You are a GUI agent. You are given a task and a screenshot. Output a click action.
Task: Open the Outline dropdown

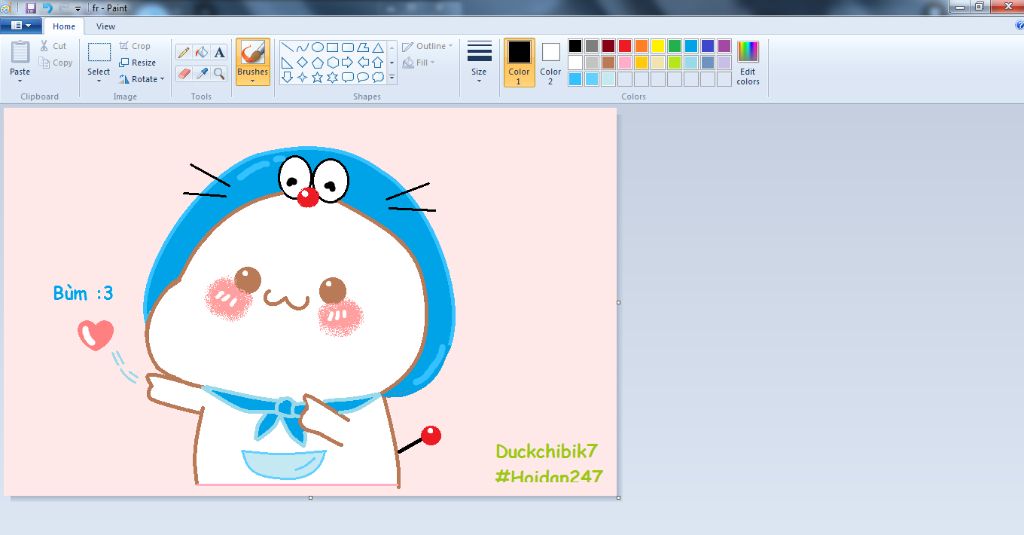pyautogui.click(x=427, y=46)
